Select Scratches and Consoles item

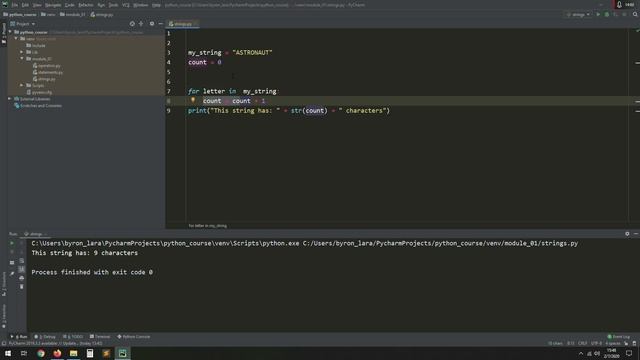(38, 106)
